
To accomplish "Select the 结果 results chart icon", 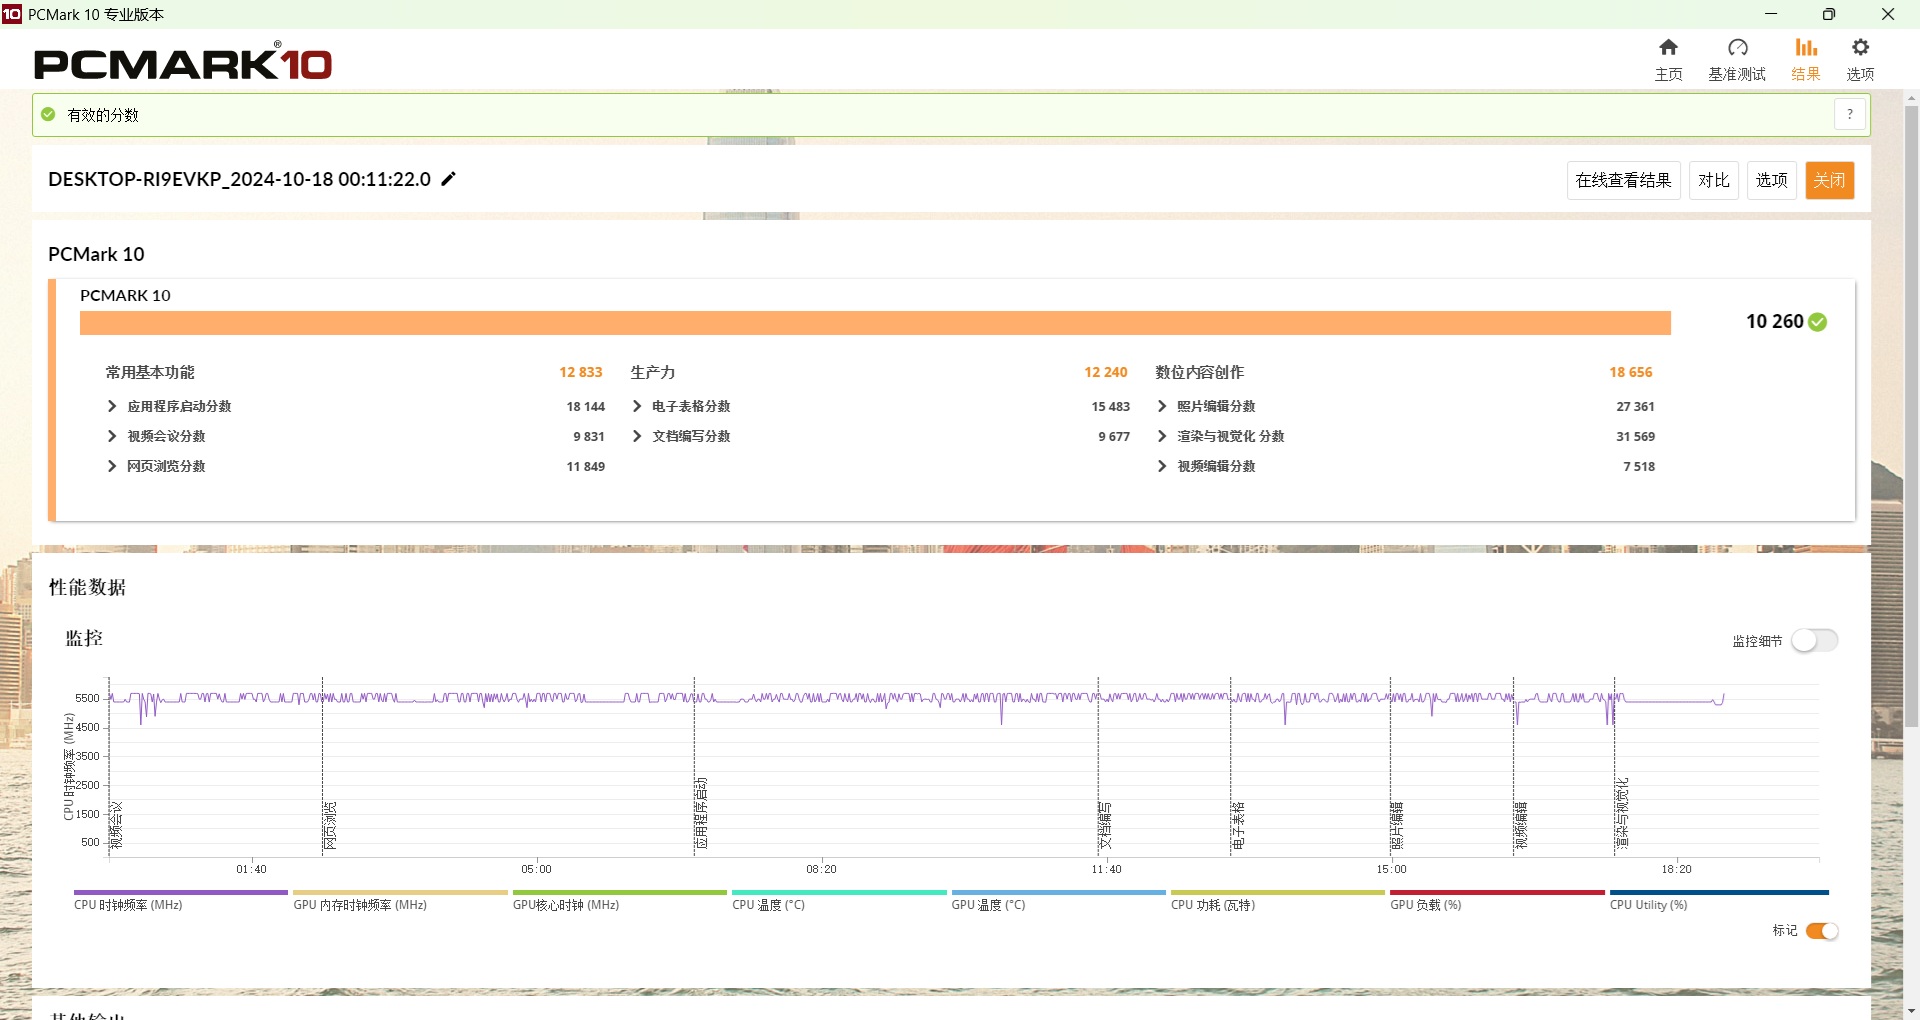I will (x=1805, y=47).
